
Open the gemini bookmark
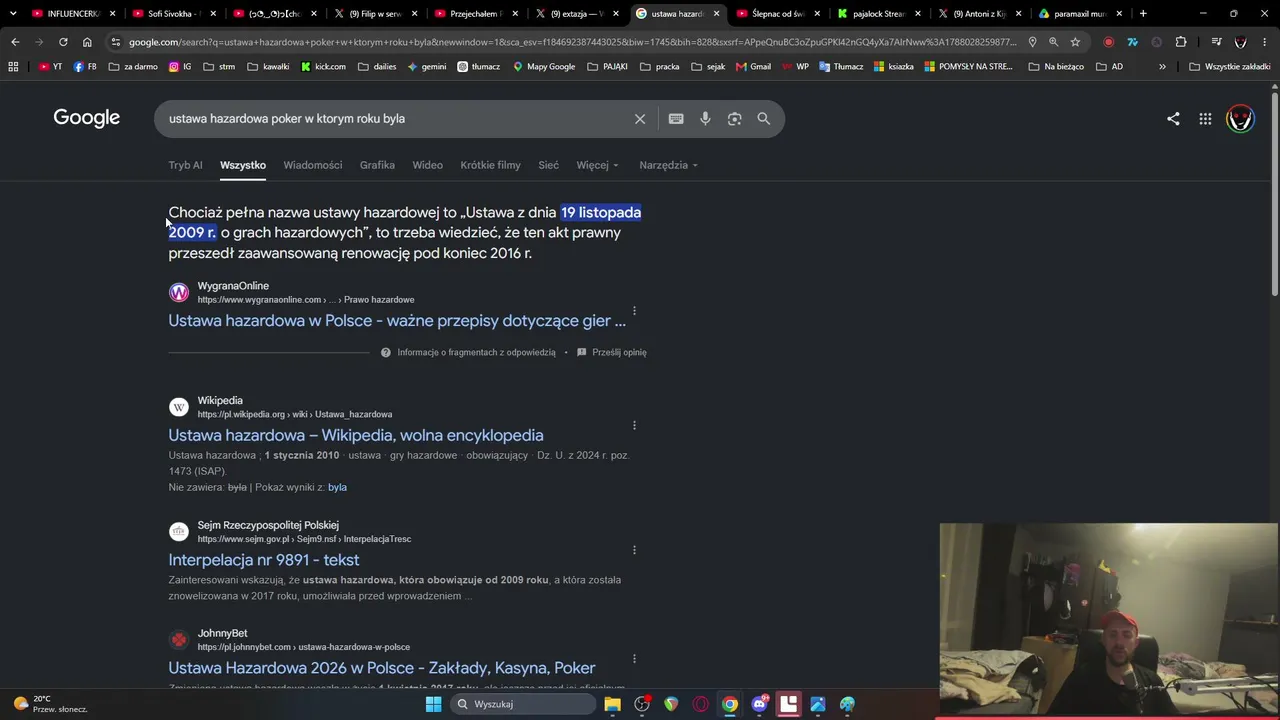tap(427, 67)
